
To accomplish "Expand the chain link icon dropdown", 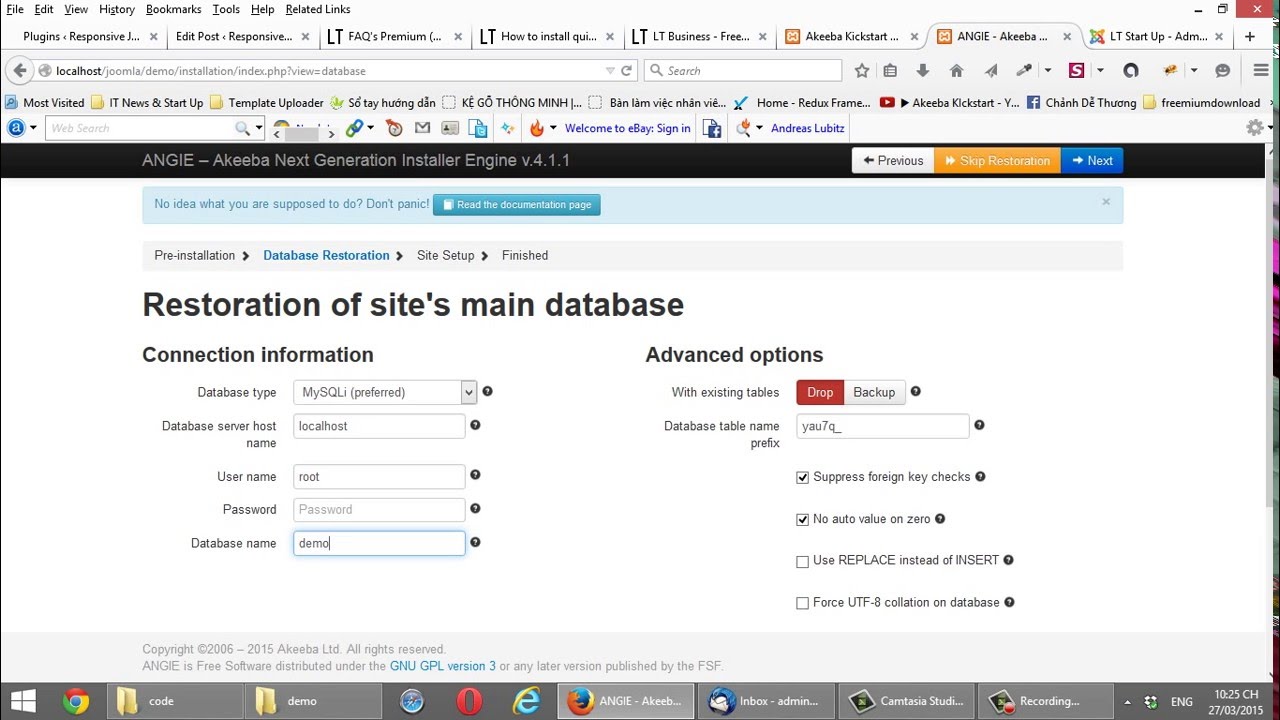I will 371,128.
